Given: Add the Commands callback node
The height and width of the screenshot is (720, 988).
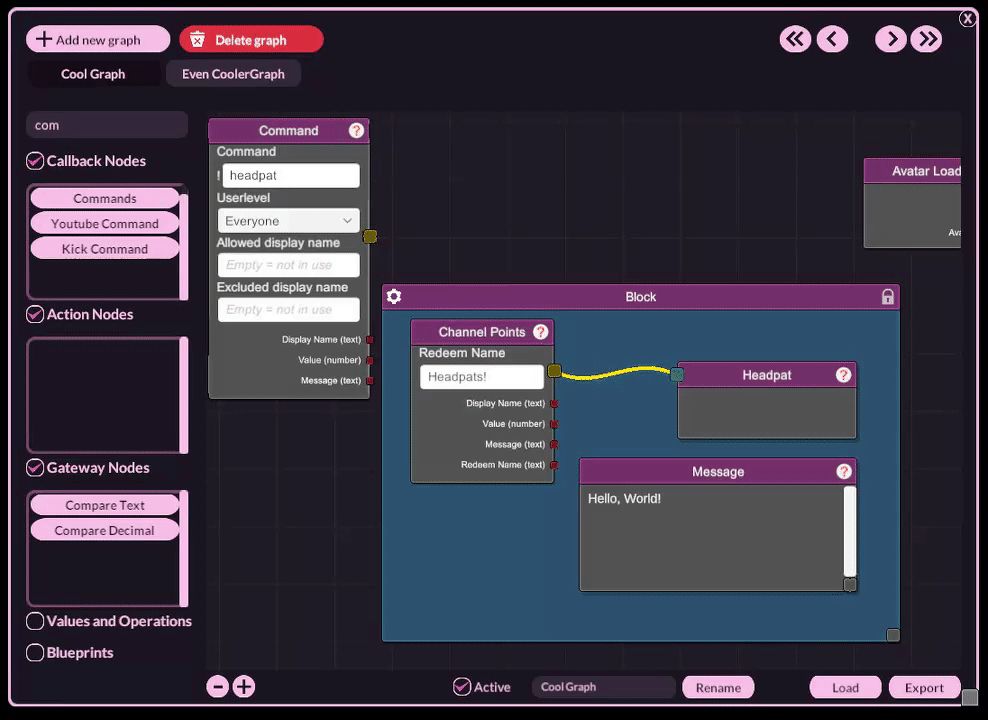Looking at the screenshot, I should click(105, 198).
